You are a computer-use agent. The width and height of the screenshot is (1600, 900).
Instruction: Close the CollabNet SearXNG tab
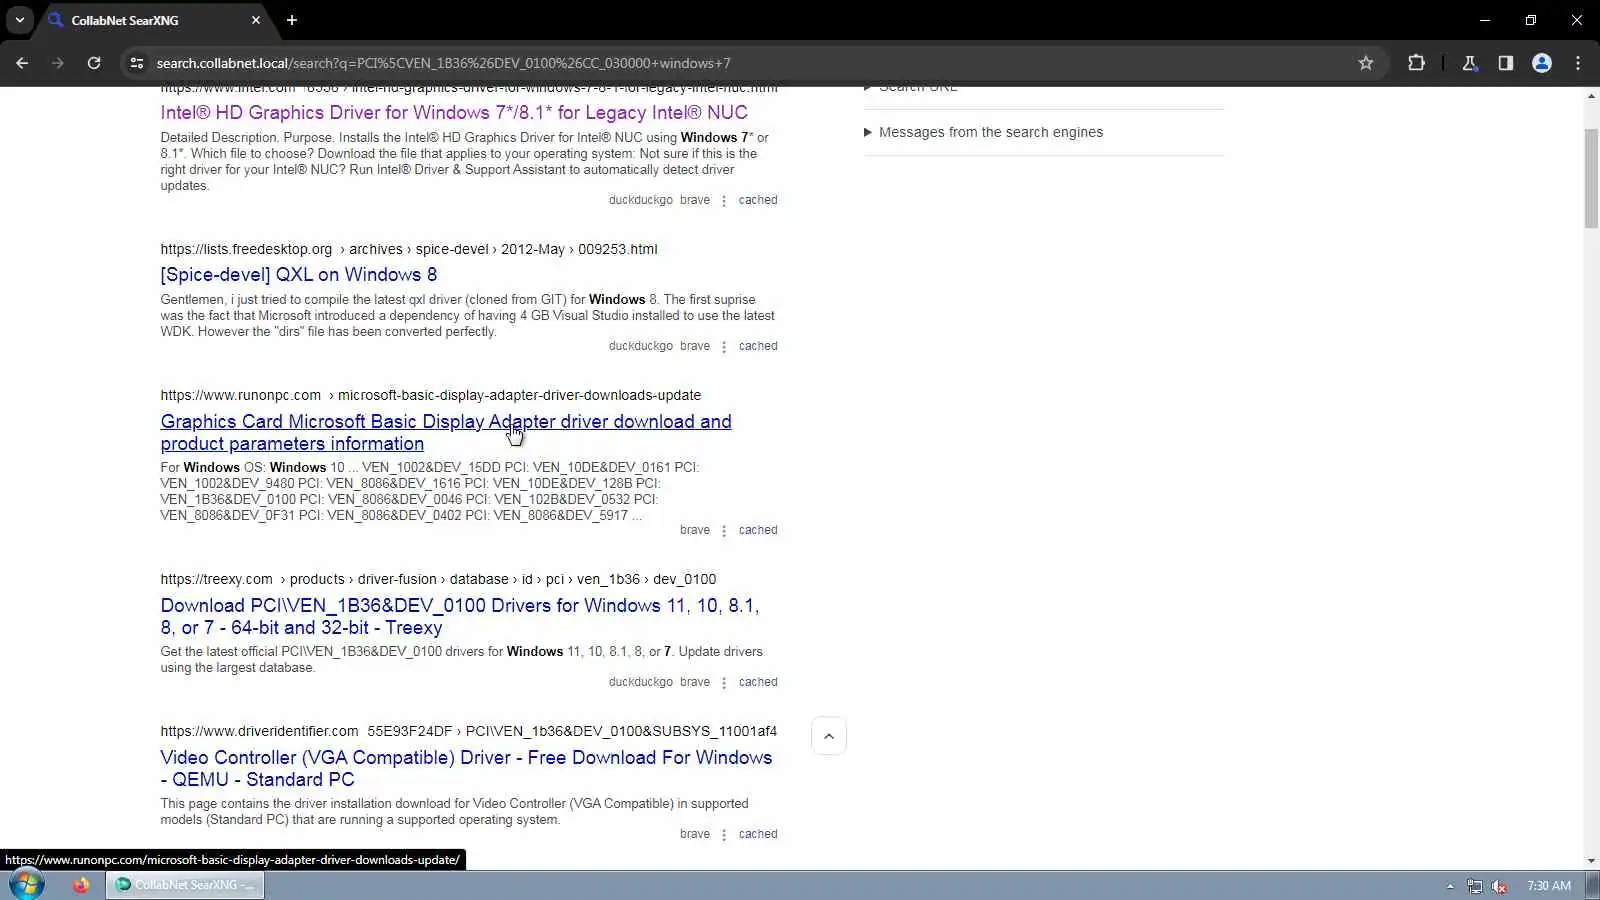pyautogui.click(x=256, y=20)
